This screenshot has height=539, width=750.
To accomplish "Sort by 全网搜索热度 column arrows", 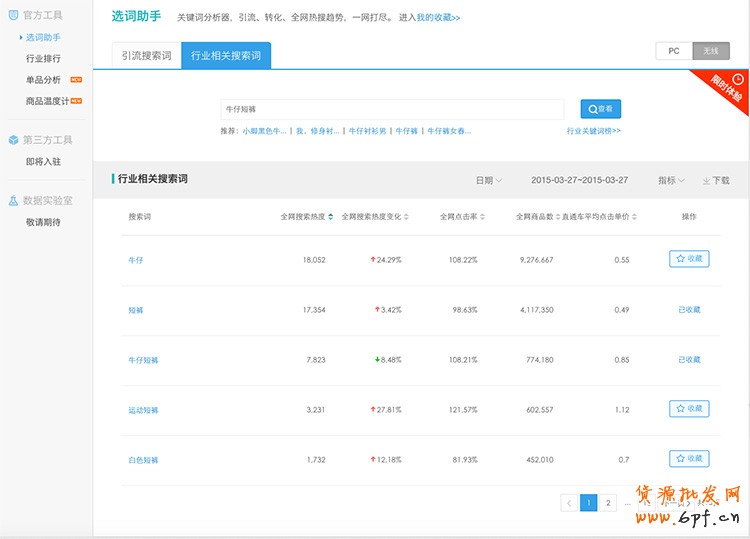I will pyautogui.click(x=331, y=217).
